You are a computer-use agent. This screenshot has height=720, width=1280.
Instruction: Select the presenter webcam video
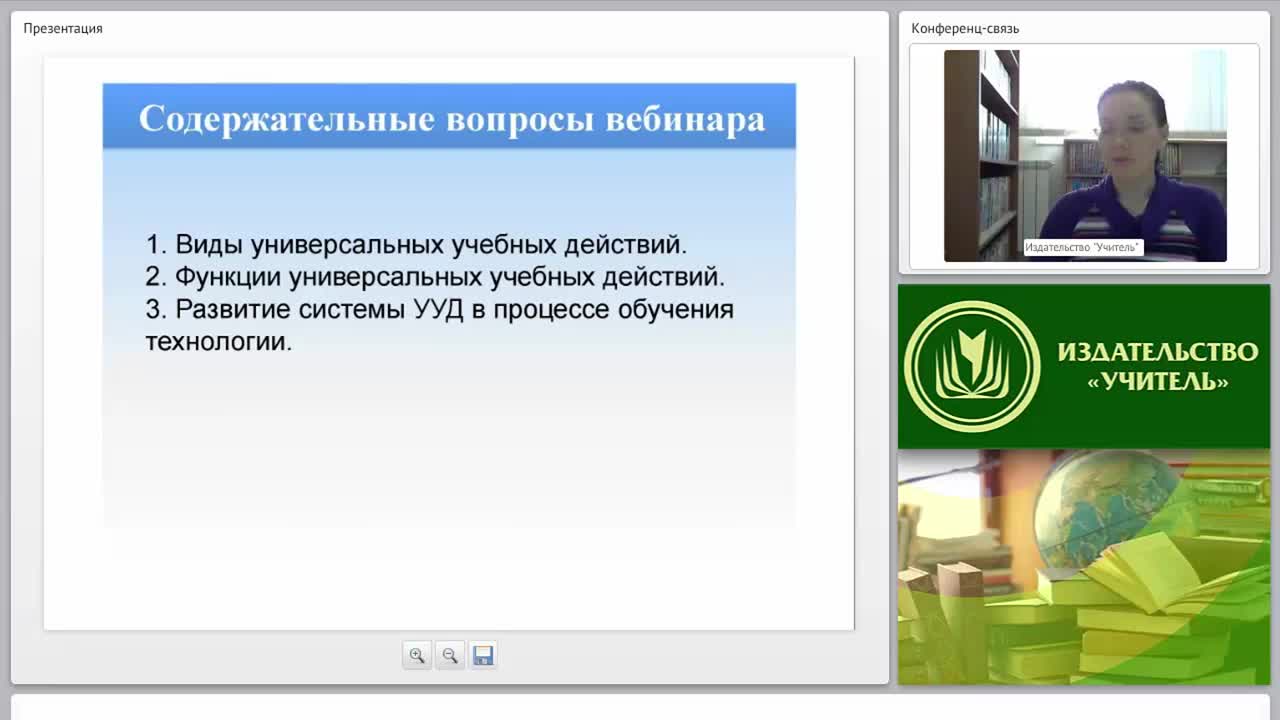[1085, 156]
